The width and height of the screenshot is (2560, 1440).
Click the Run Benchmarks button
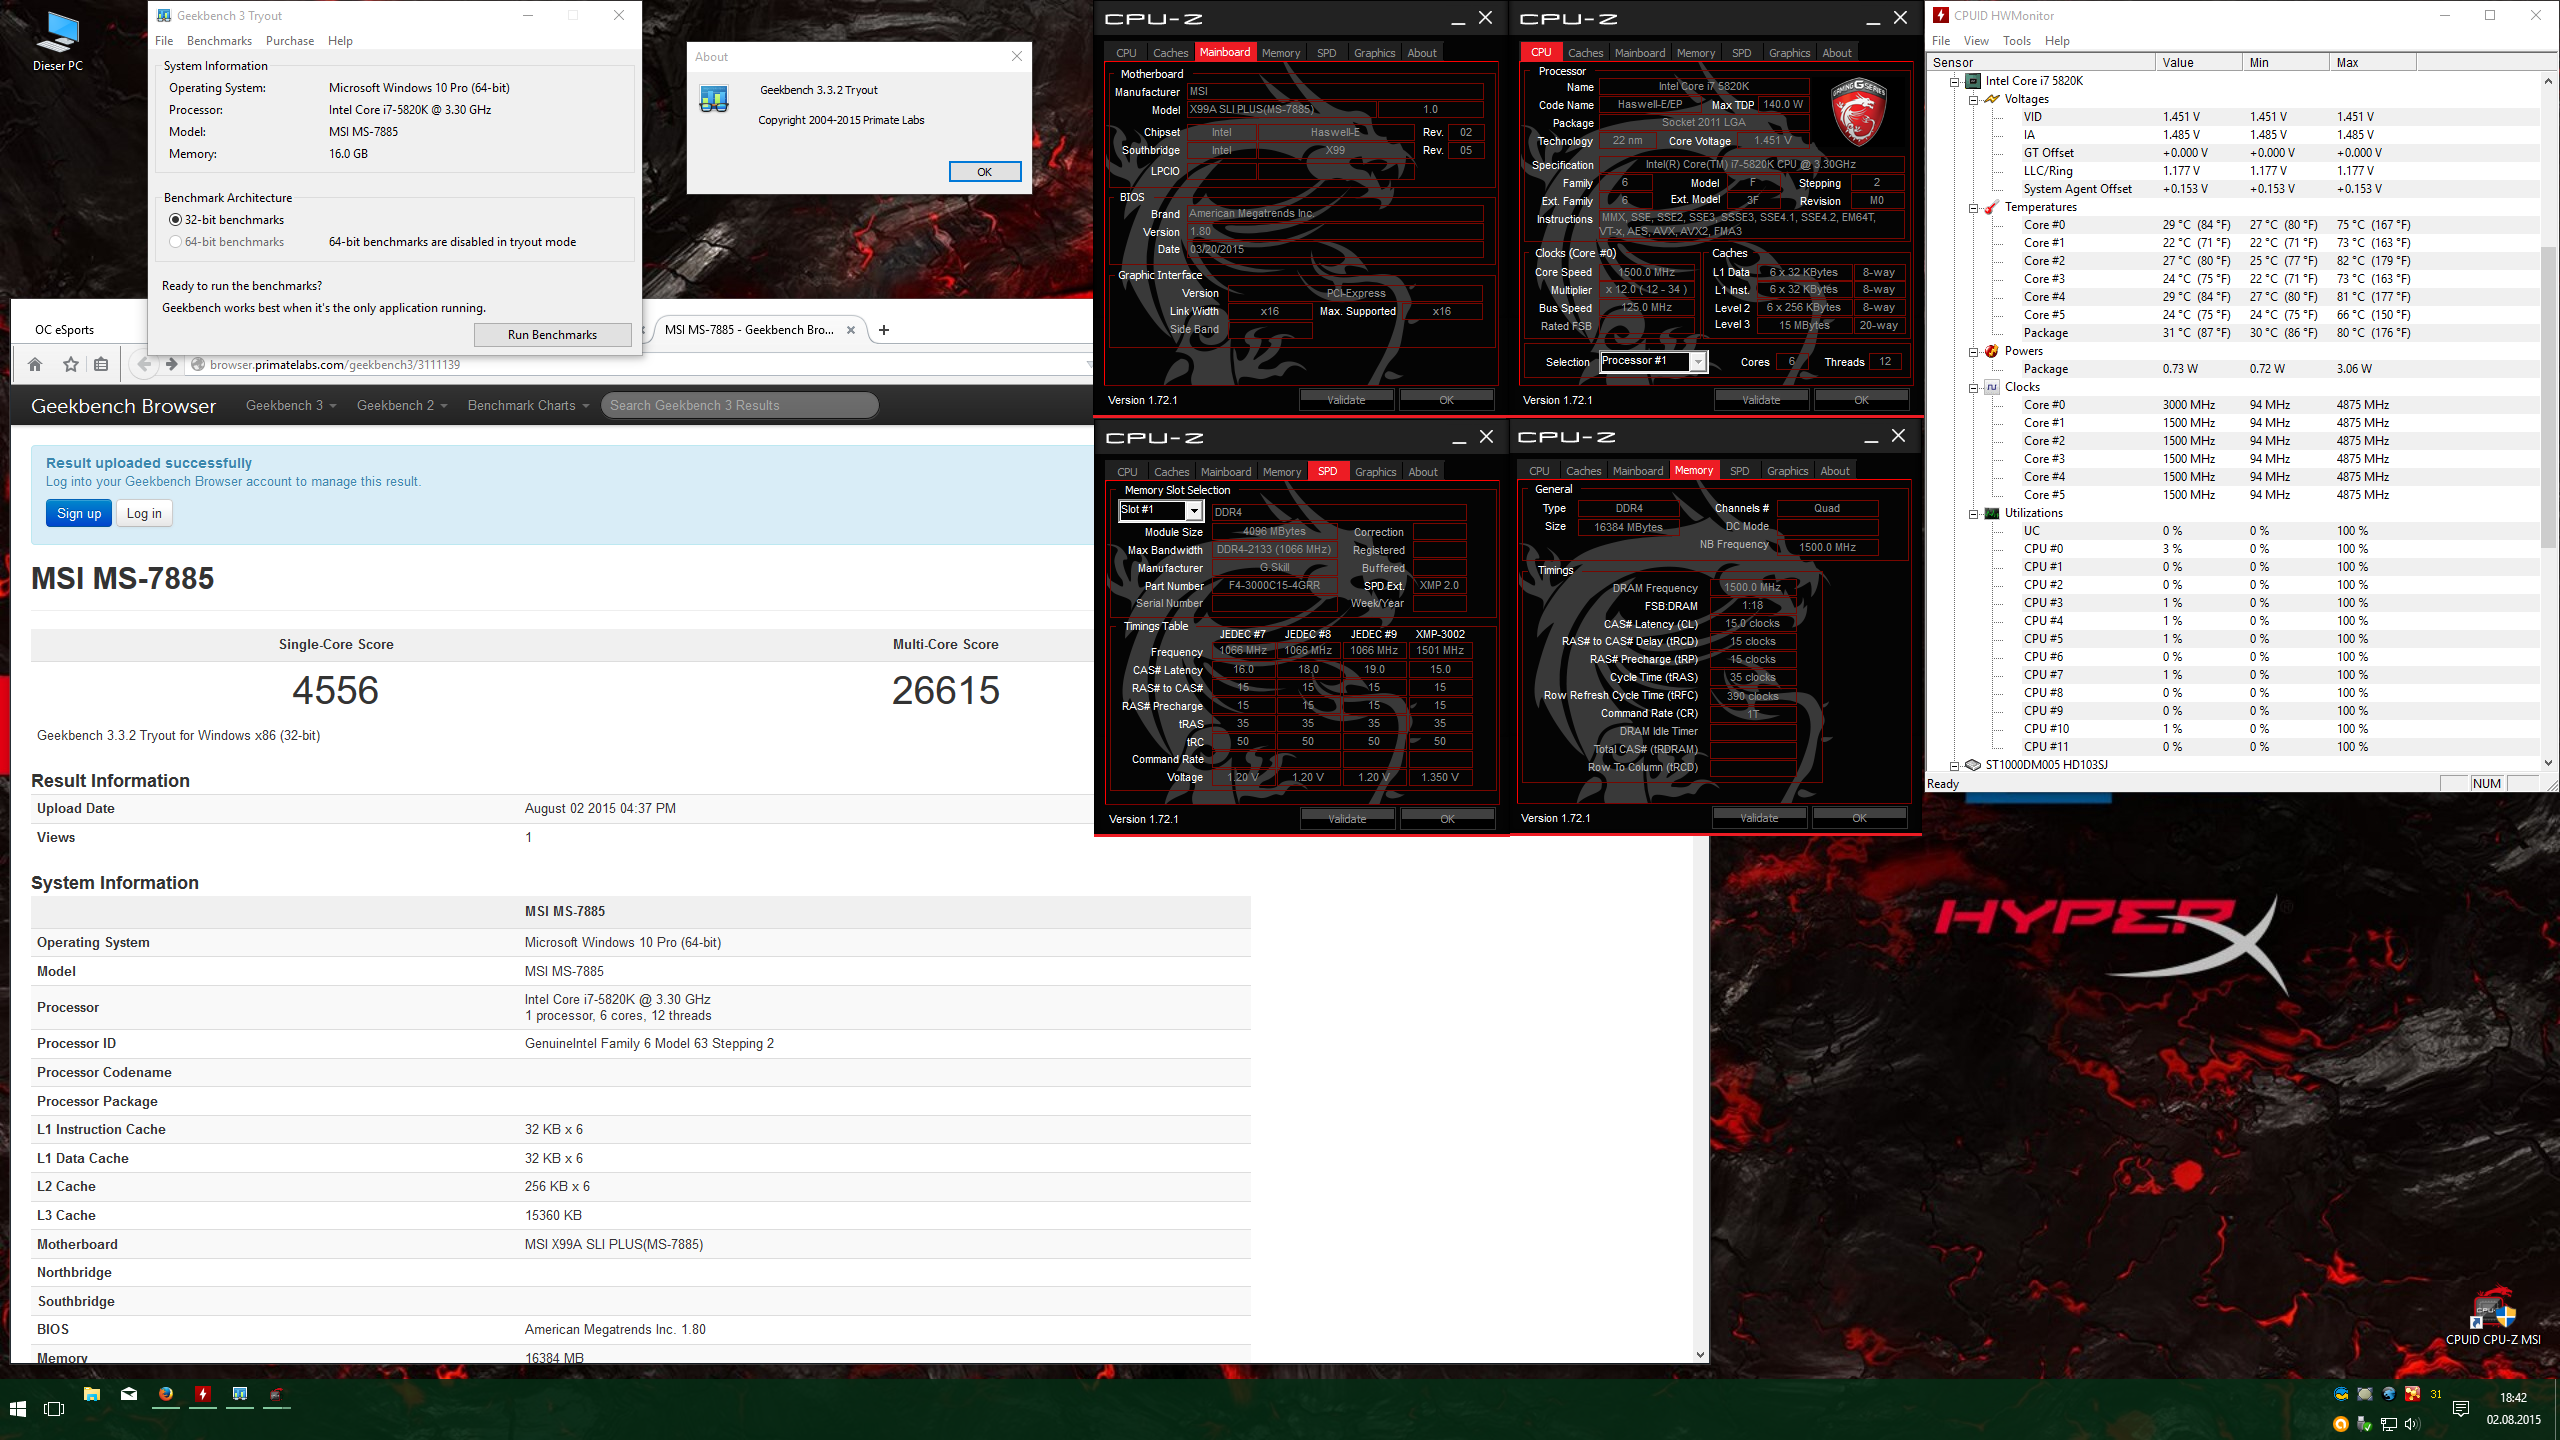(552, 335)
